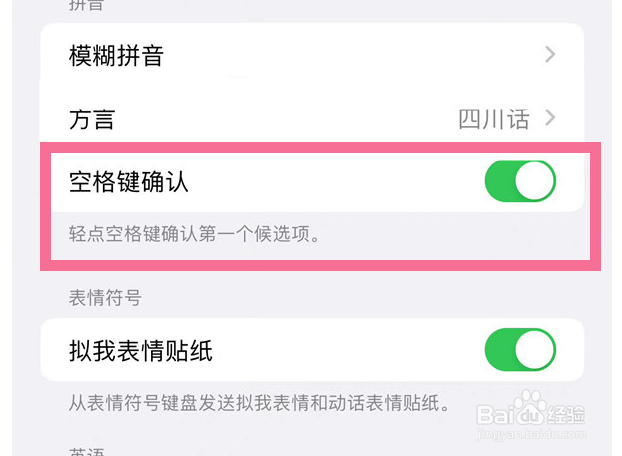The image size is (622, 456).
Task: Click the 空格键确认 label text
Action: point(129,182)
